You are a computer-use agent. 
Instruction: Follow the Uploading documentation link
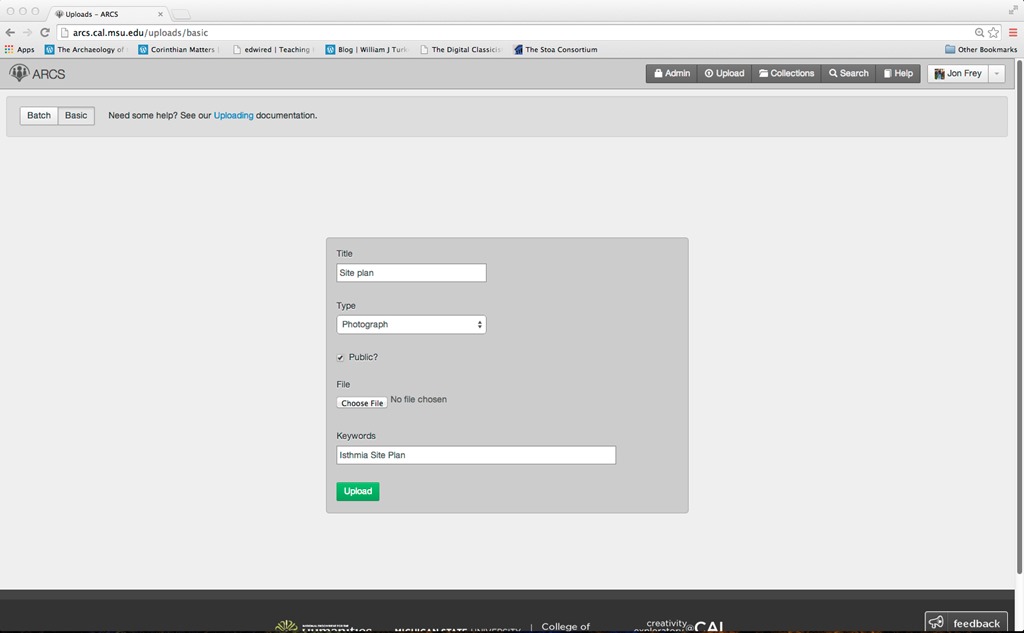(x=233, y=116)
